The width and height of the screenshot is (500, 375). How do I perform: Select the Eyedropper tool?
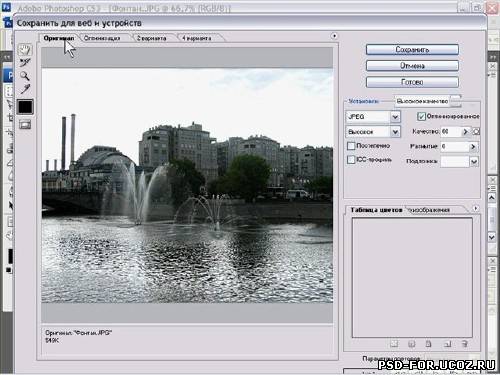25,89
